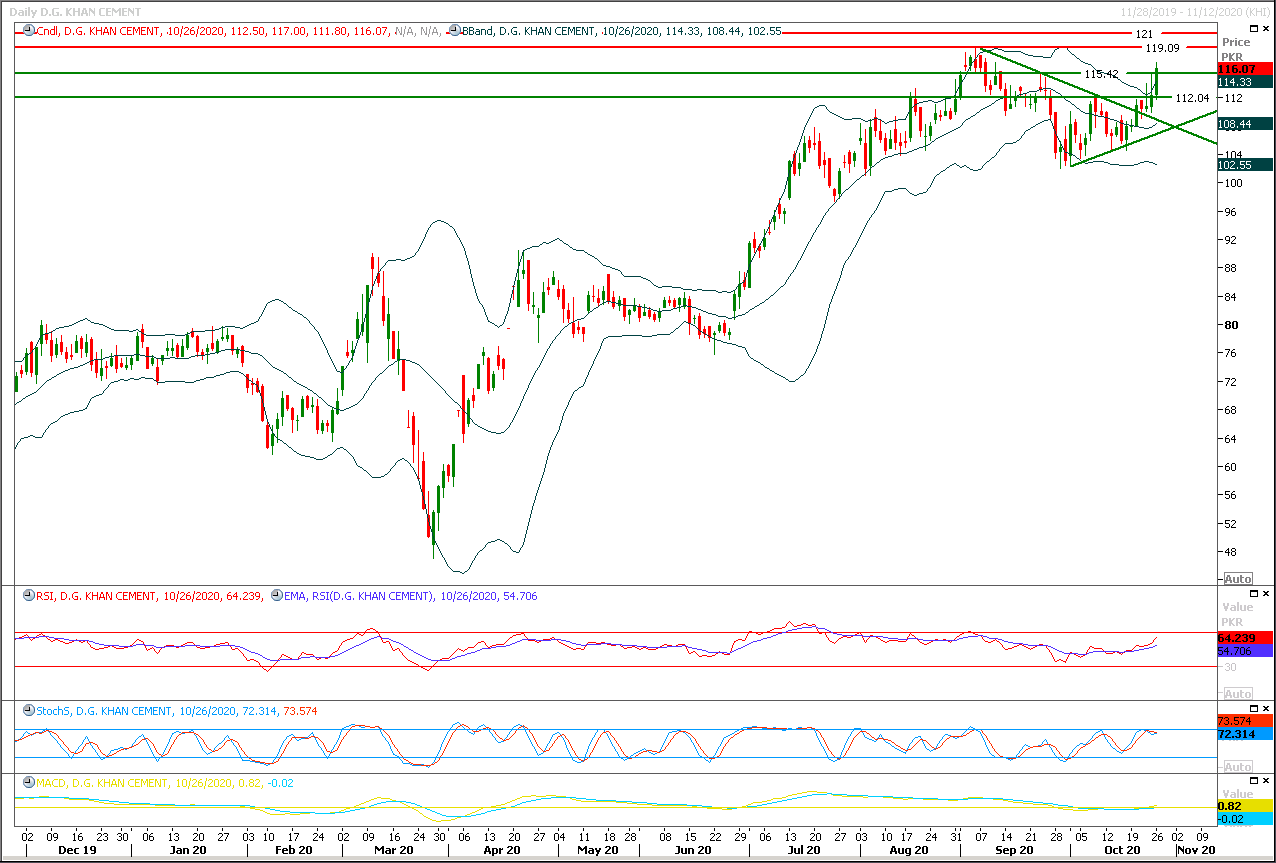Click the red 116.07 last price tag

pos(1245,69)
